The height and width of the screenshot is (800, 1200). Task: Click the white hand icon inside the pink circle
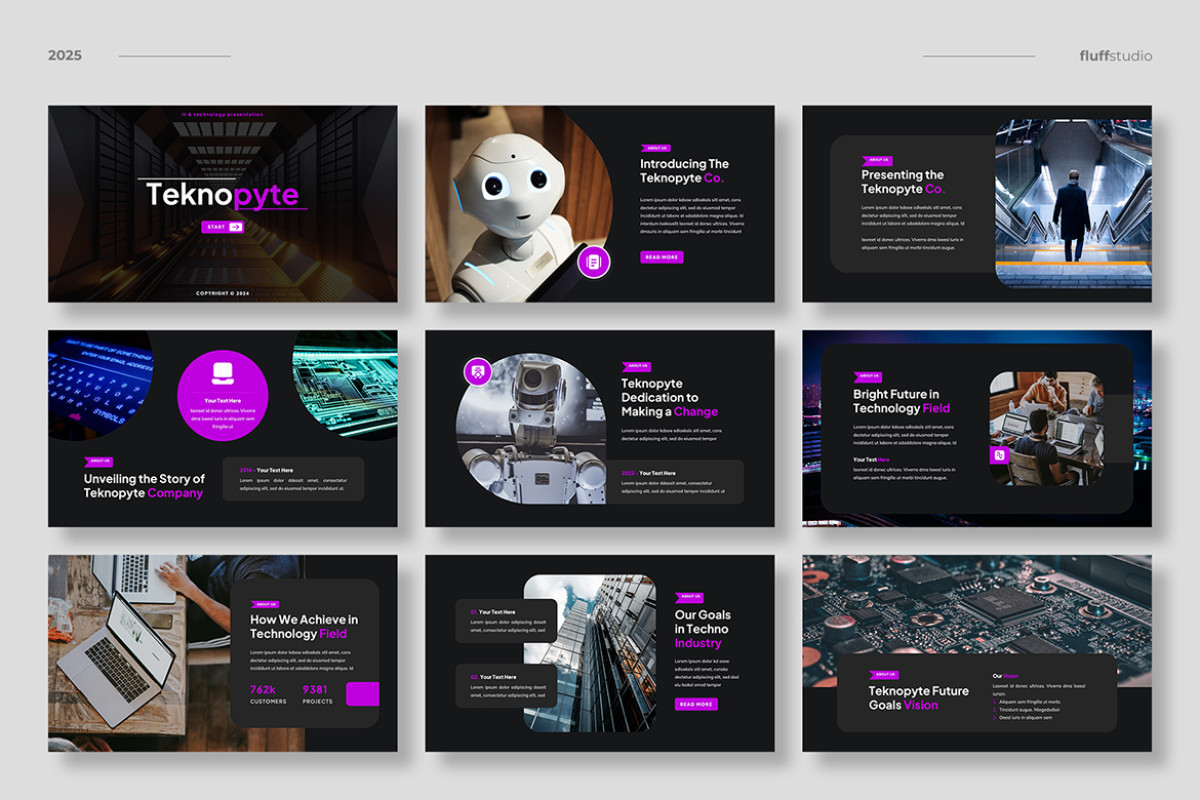222,375
